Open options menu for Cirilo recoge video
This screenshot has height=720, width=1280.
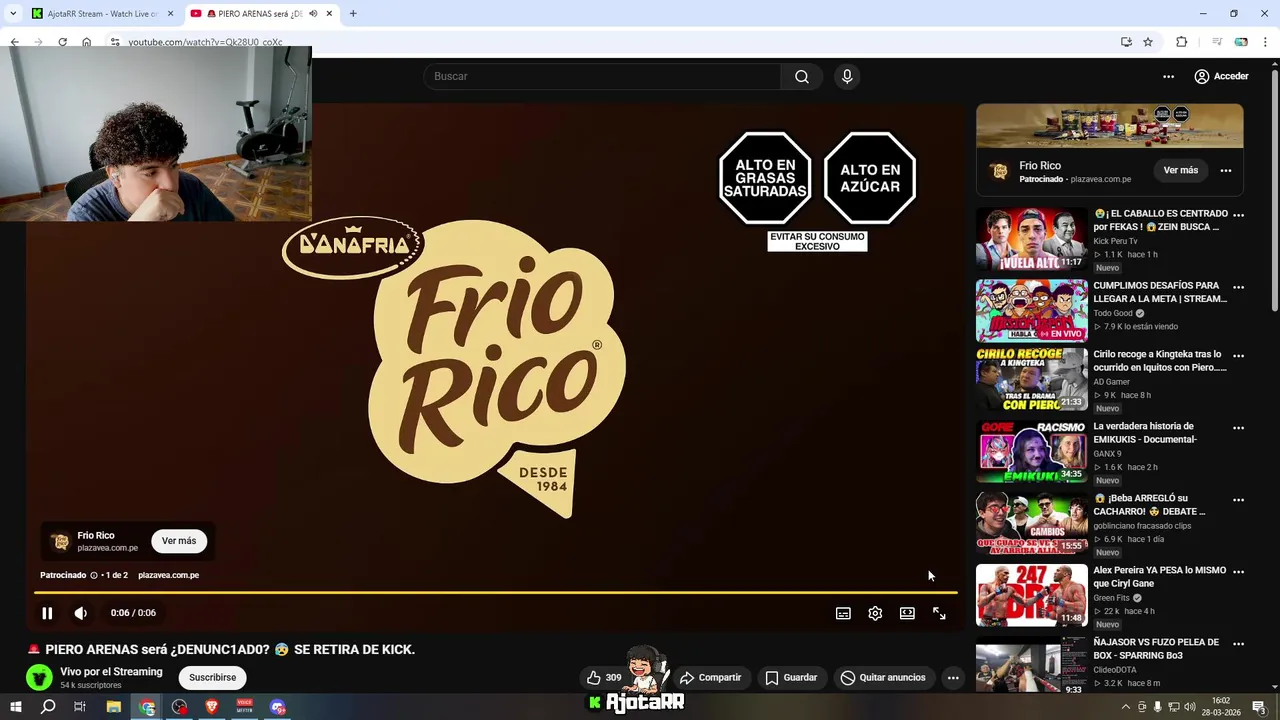(1238, 356)
